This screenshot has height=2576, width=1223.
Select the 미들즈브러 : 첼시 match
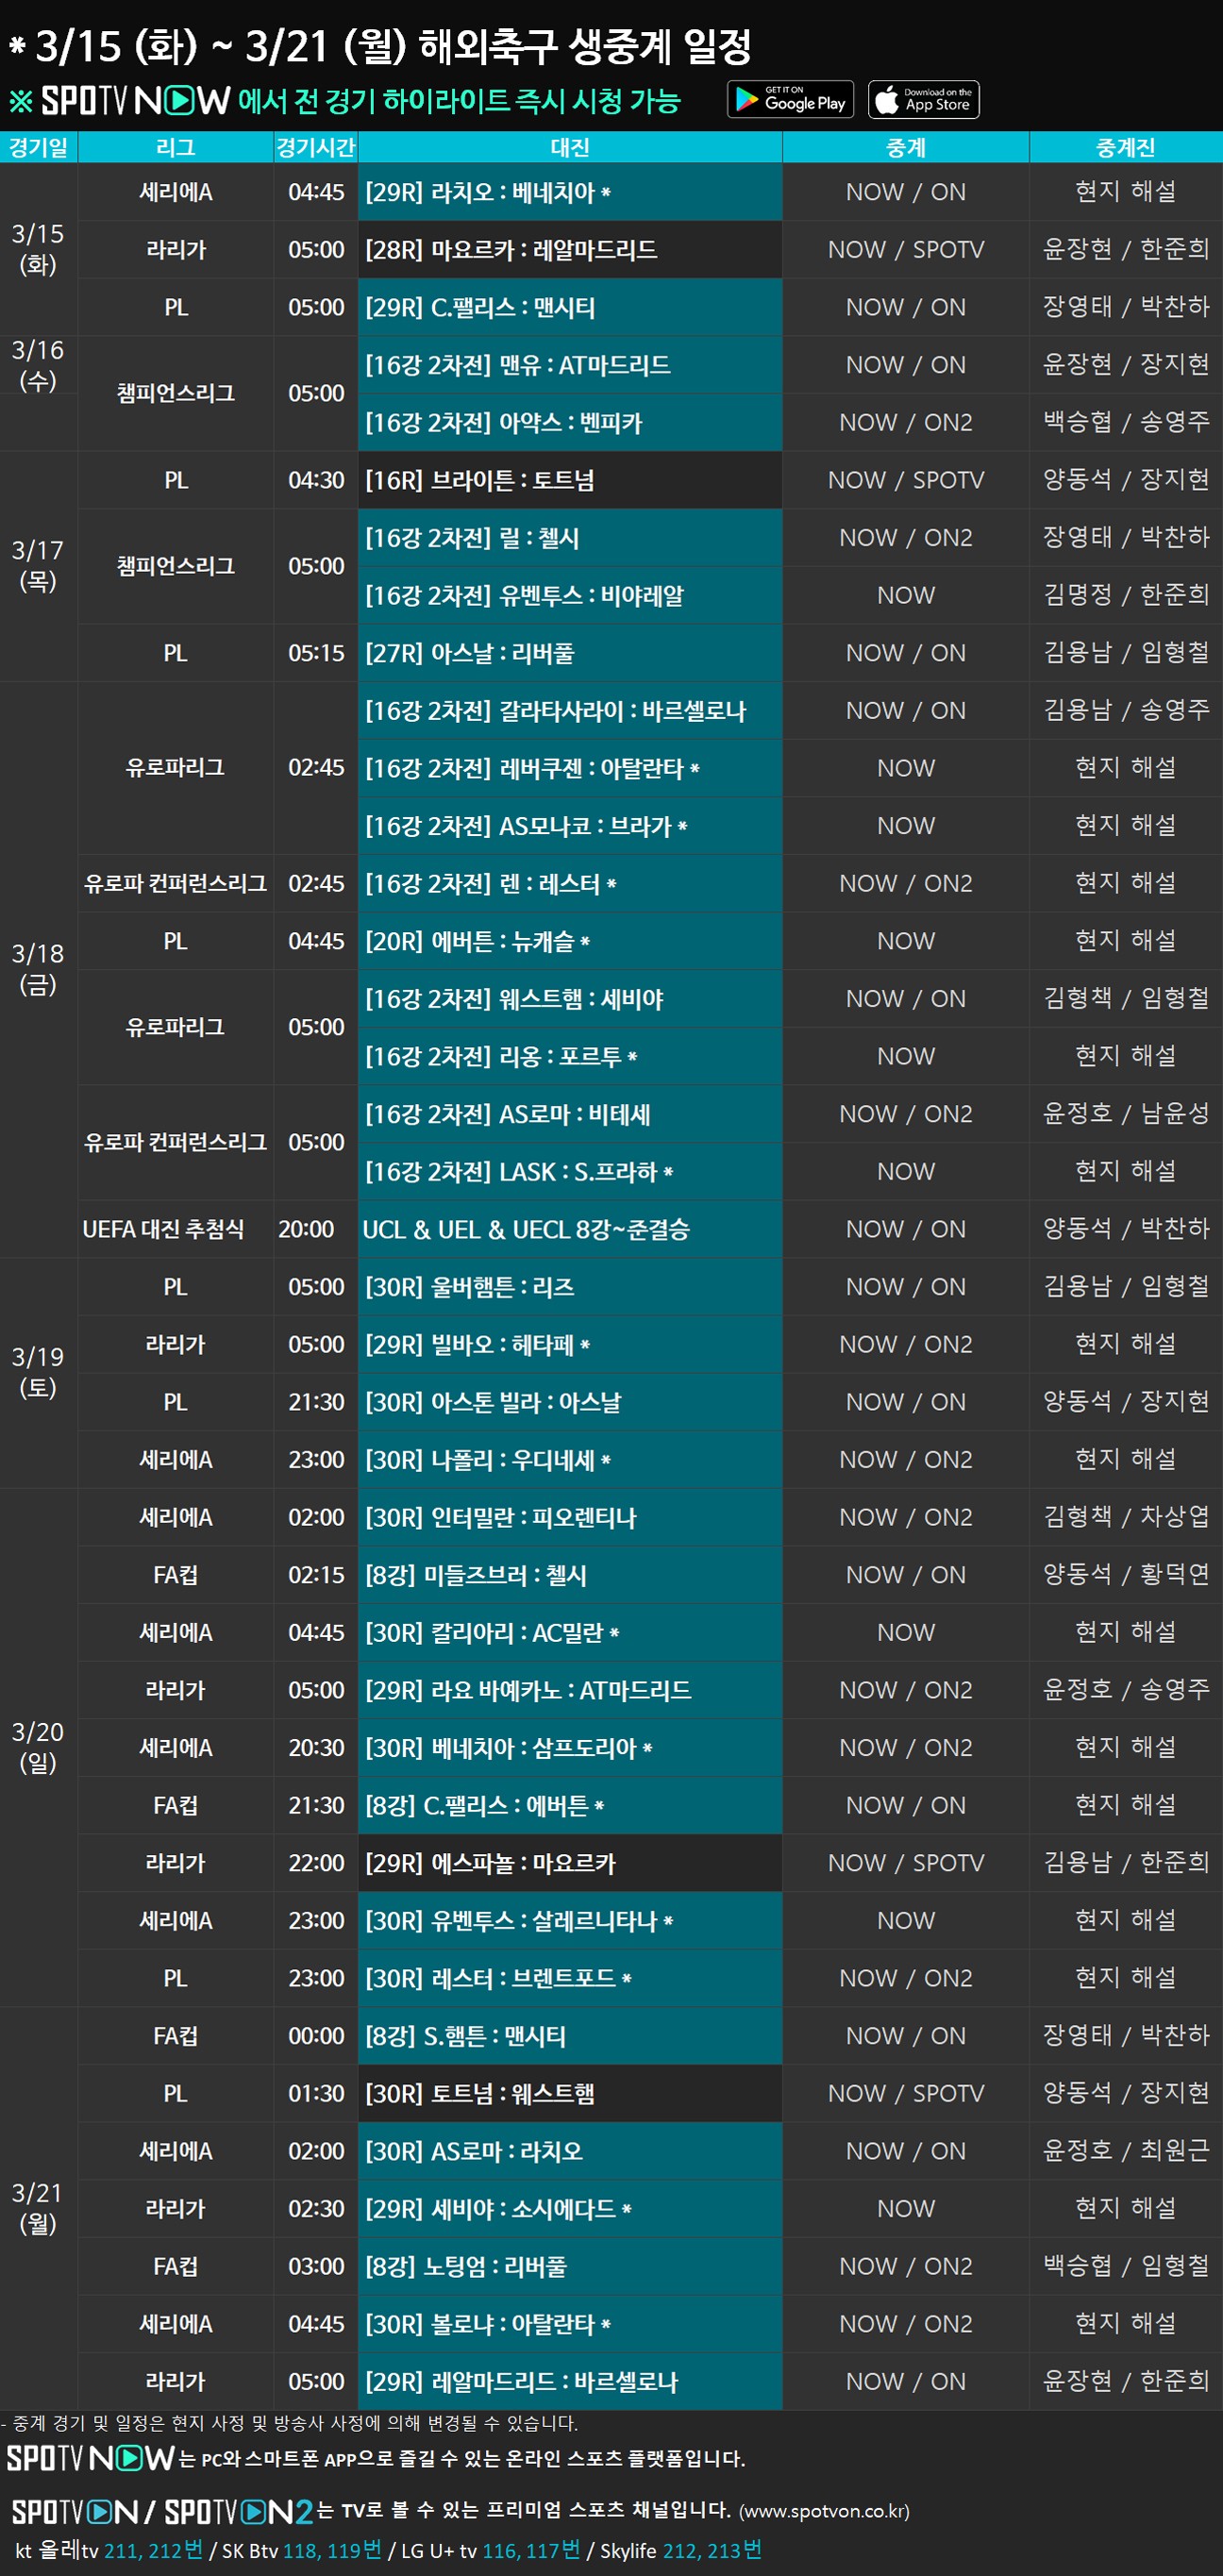570,1576
